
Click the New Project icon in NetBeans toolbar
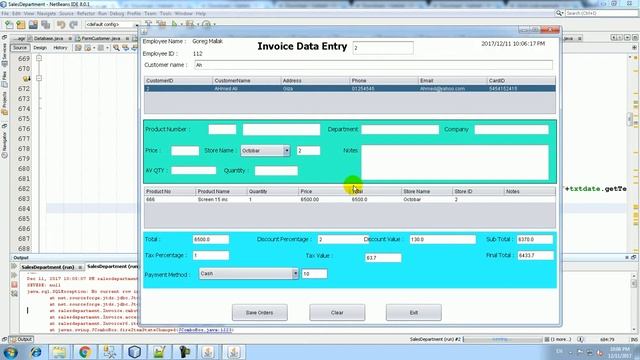21,25
